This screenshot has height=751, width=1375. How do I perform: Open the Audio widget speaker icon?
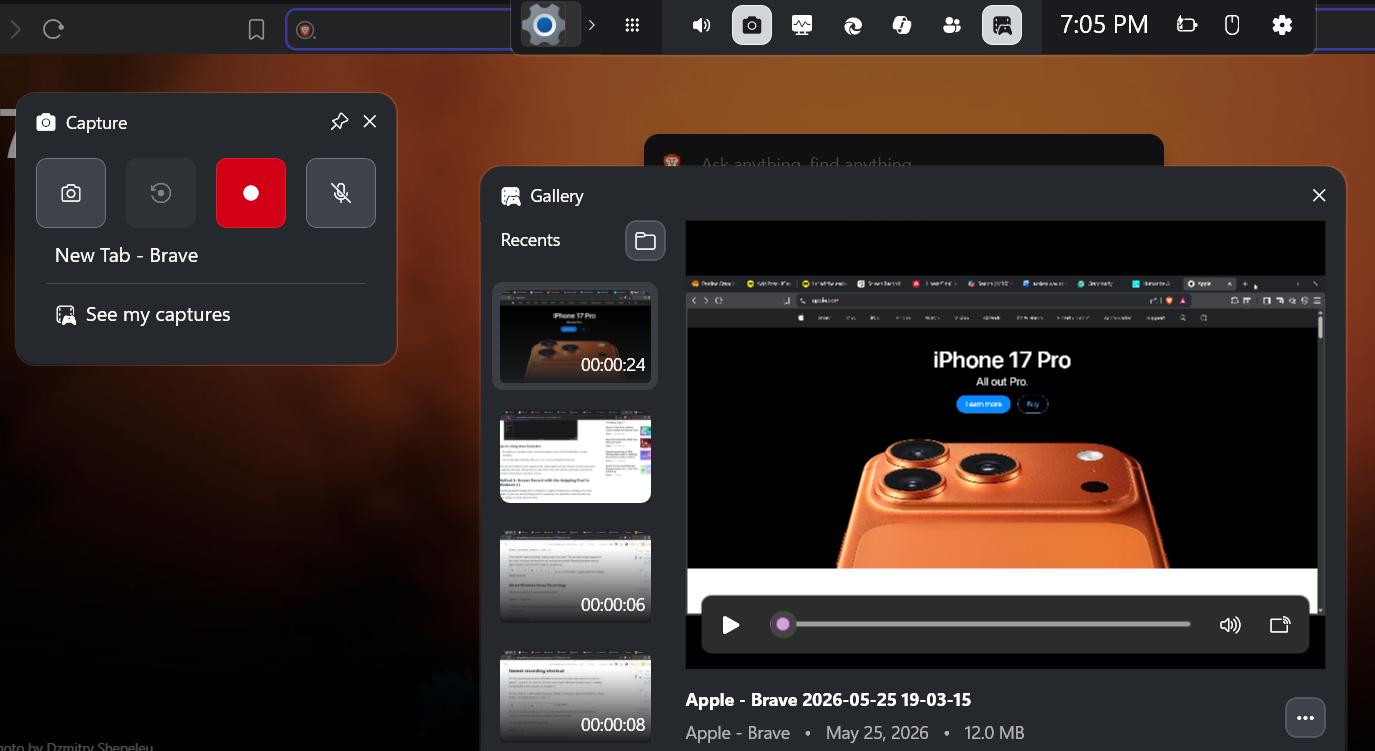point(702,25)
